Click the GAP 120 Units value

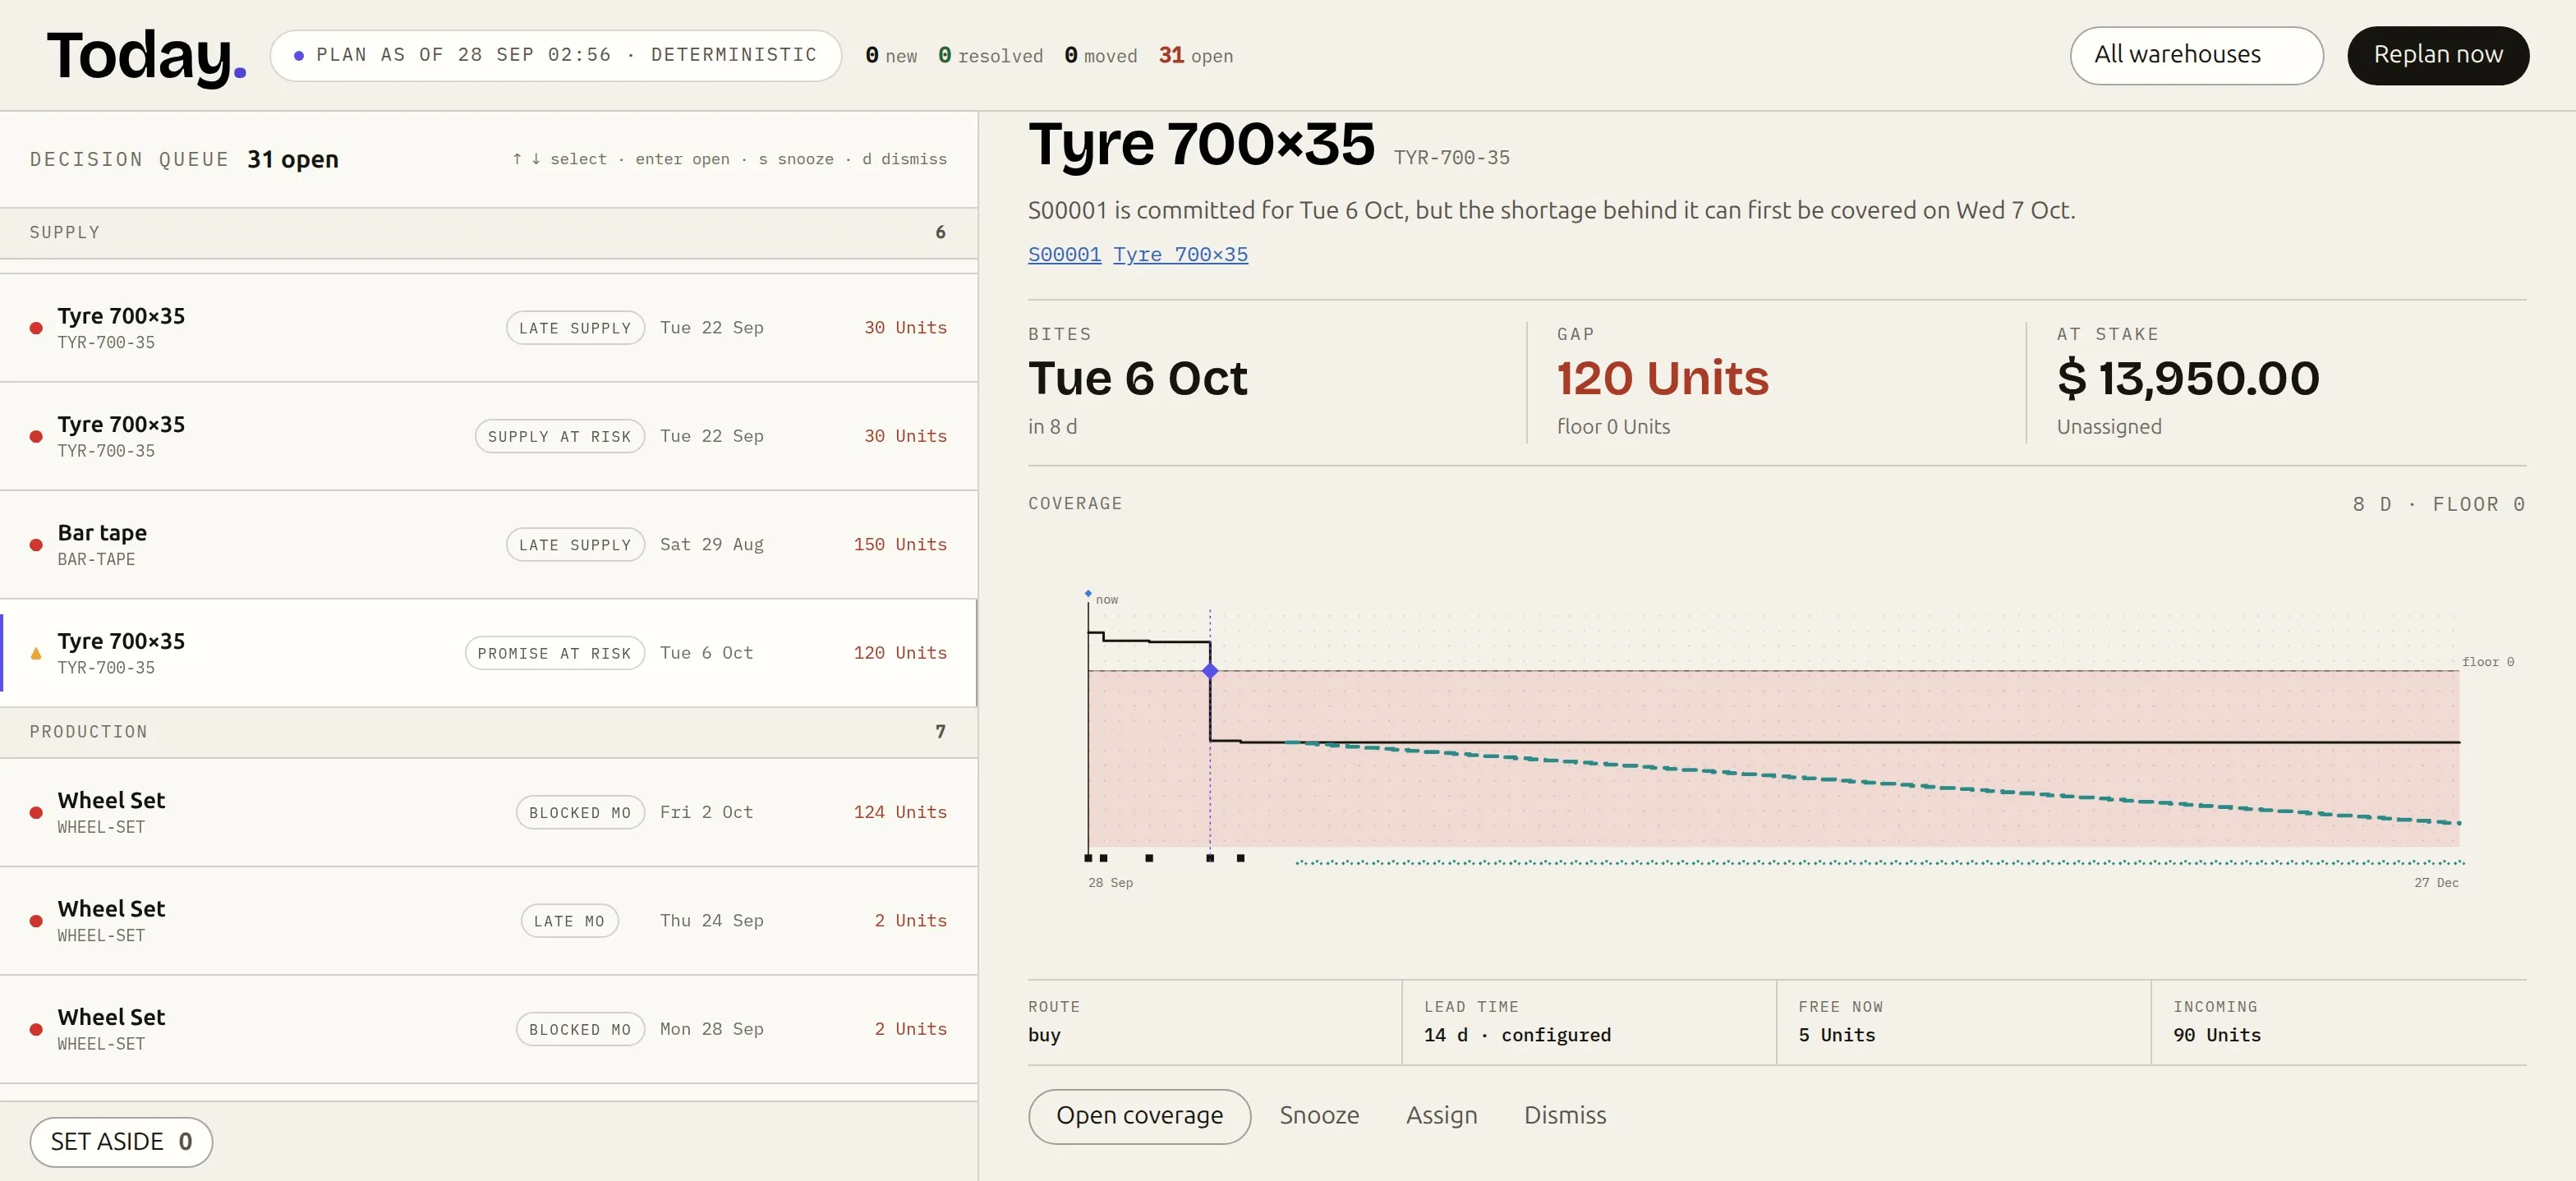(x=1662, y=378)
